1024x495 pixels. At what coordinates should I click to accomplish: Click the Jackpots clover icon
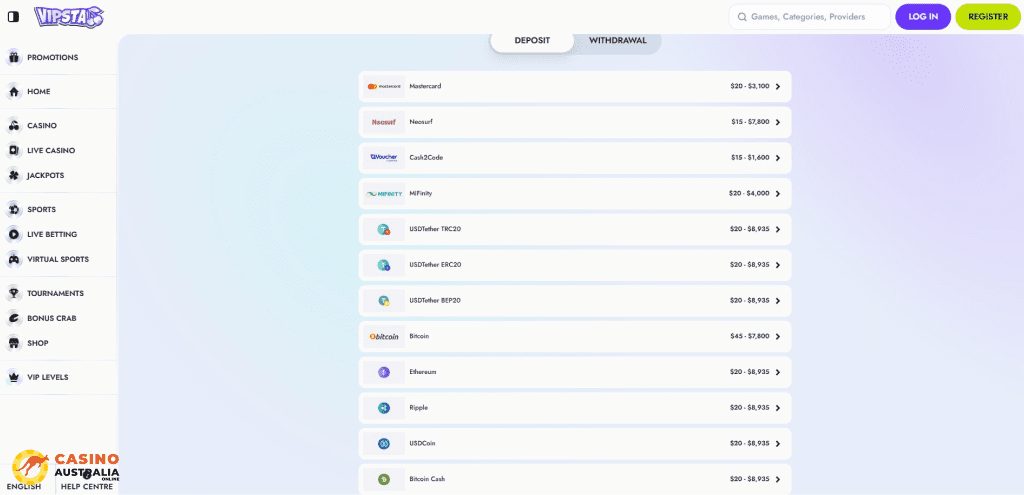point(14,175)
